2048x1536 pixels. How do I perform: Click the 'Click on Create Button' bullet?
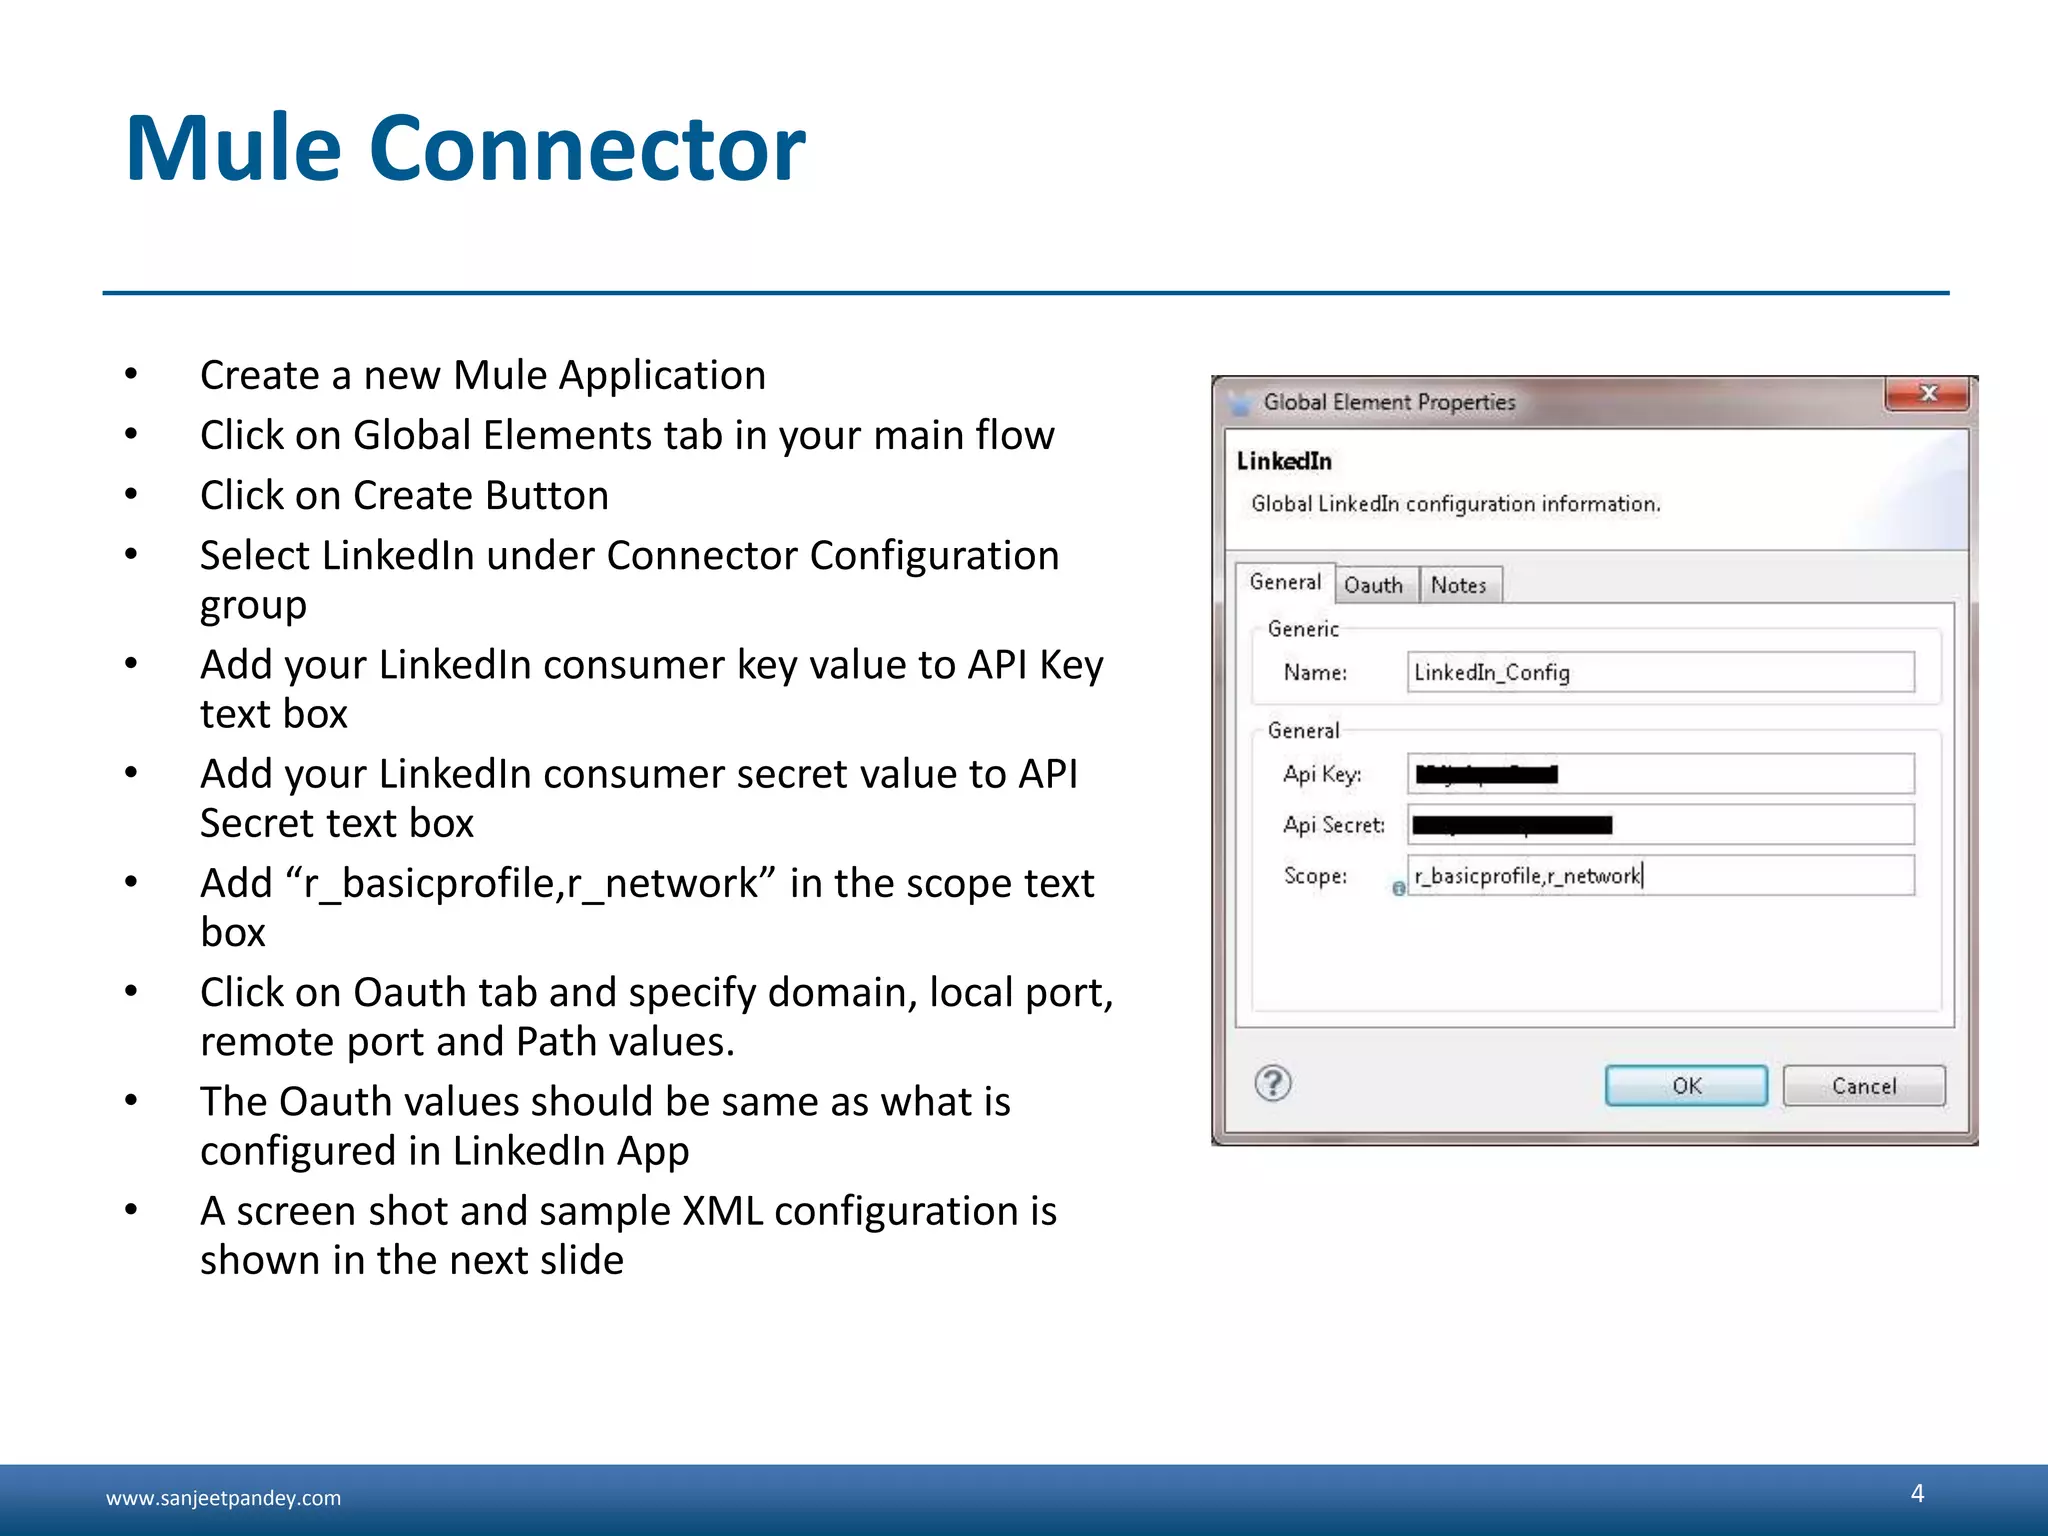tap(404, 495)
